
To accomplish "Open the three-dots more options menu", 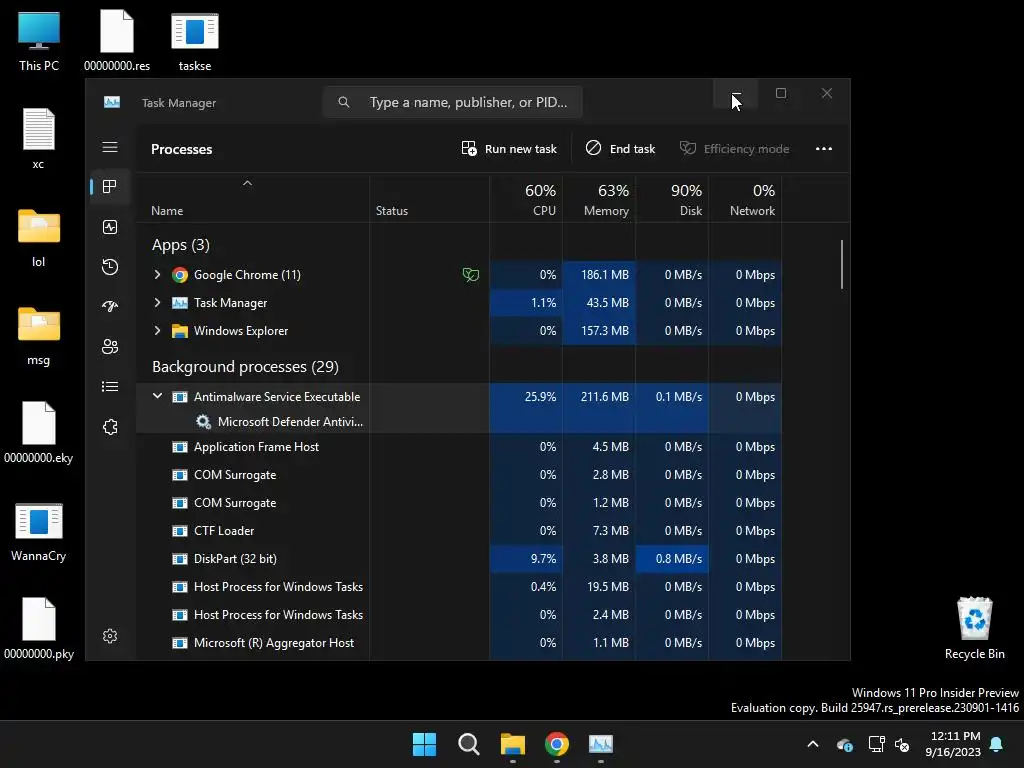I will click(x=824, y=149).
